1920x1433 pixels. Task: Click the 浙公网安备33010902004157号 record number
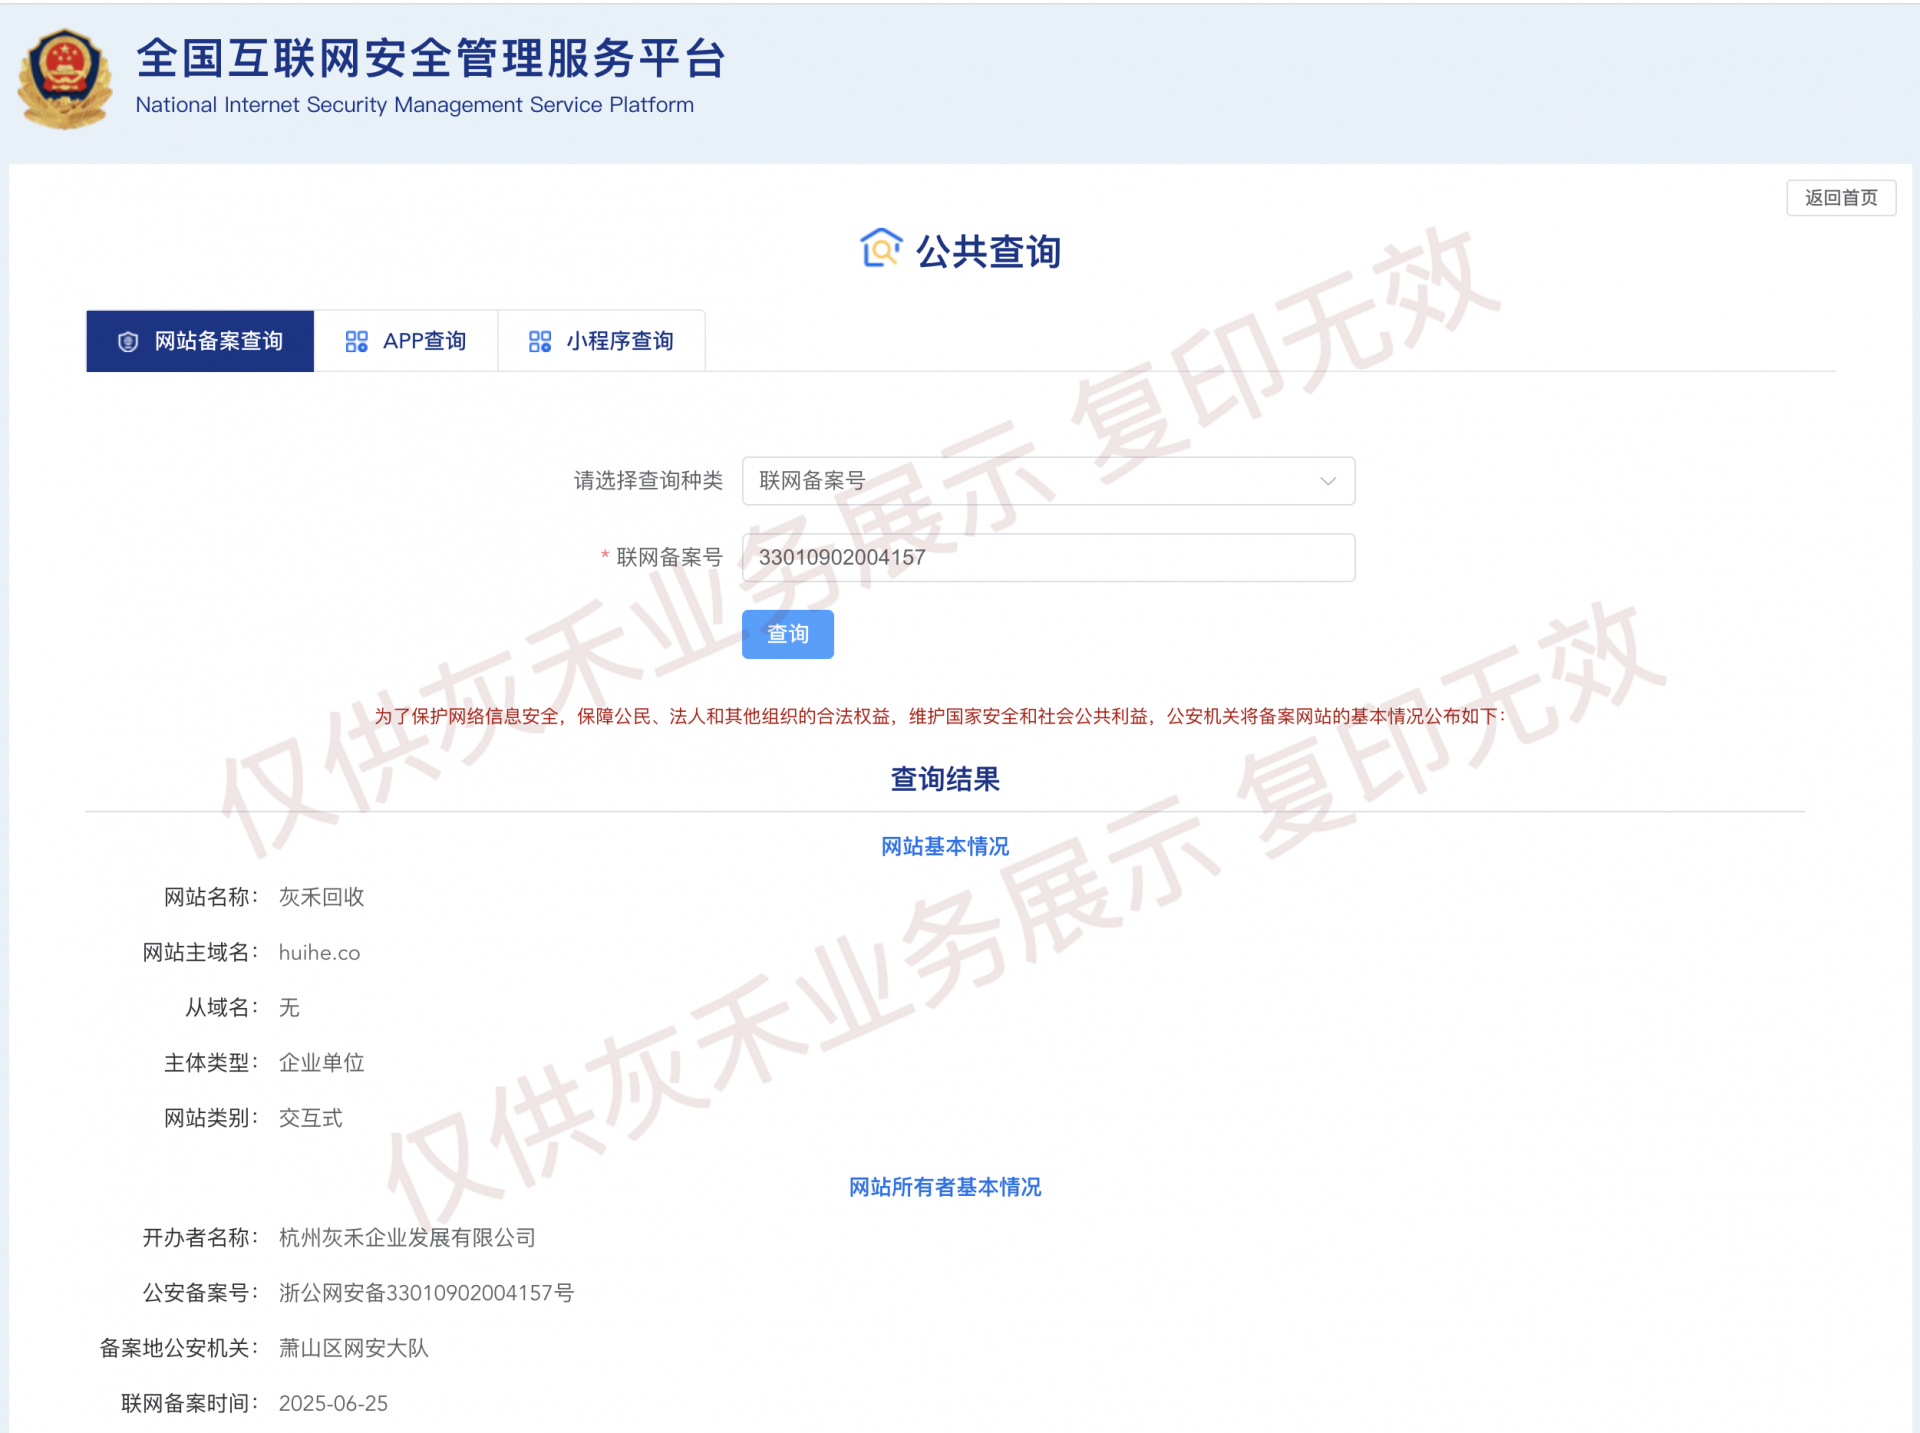tap(426, 1293)
